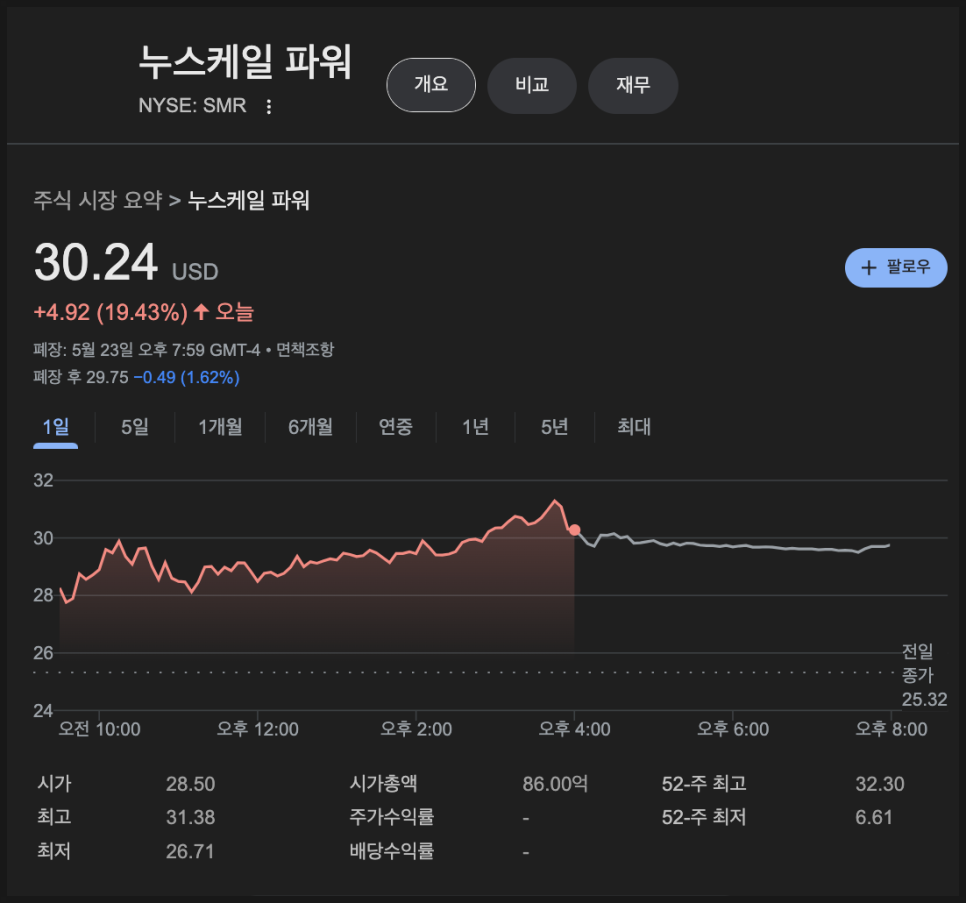Display the 5년 chart range
966x903 pixels.
point(554,427)
